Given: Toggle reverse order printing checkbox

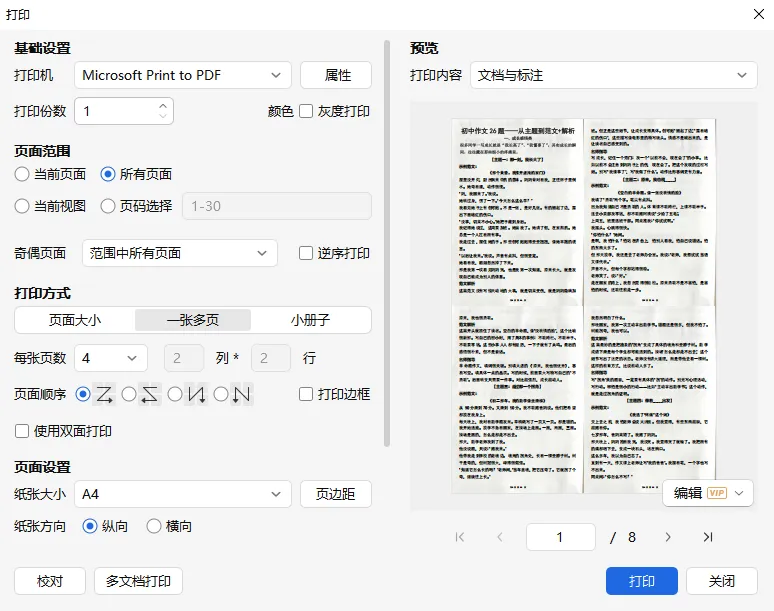Looking at the screenshot, I should pyautogui.click(x=306, y=253).
